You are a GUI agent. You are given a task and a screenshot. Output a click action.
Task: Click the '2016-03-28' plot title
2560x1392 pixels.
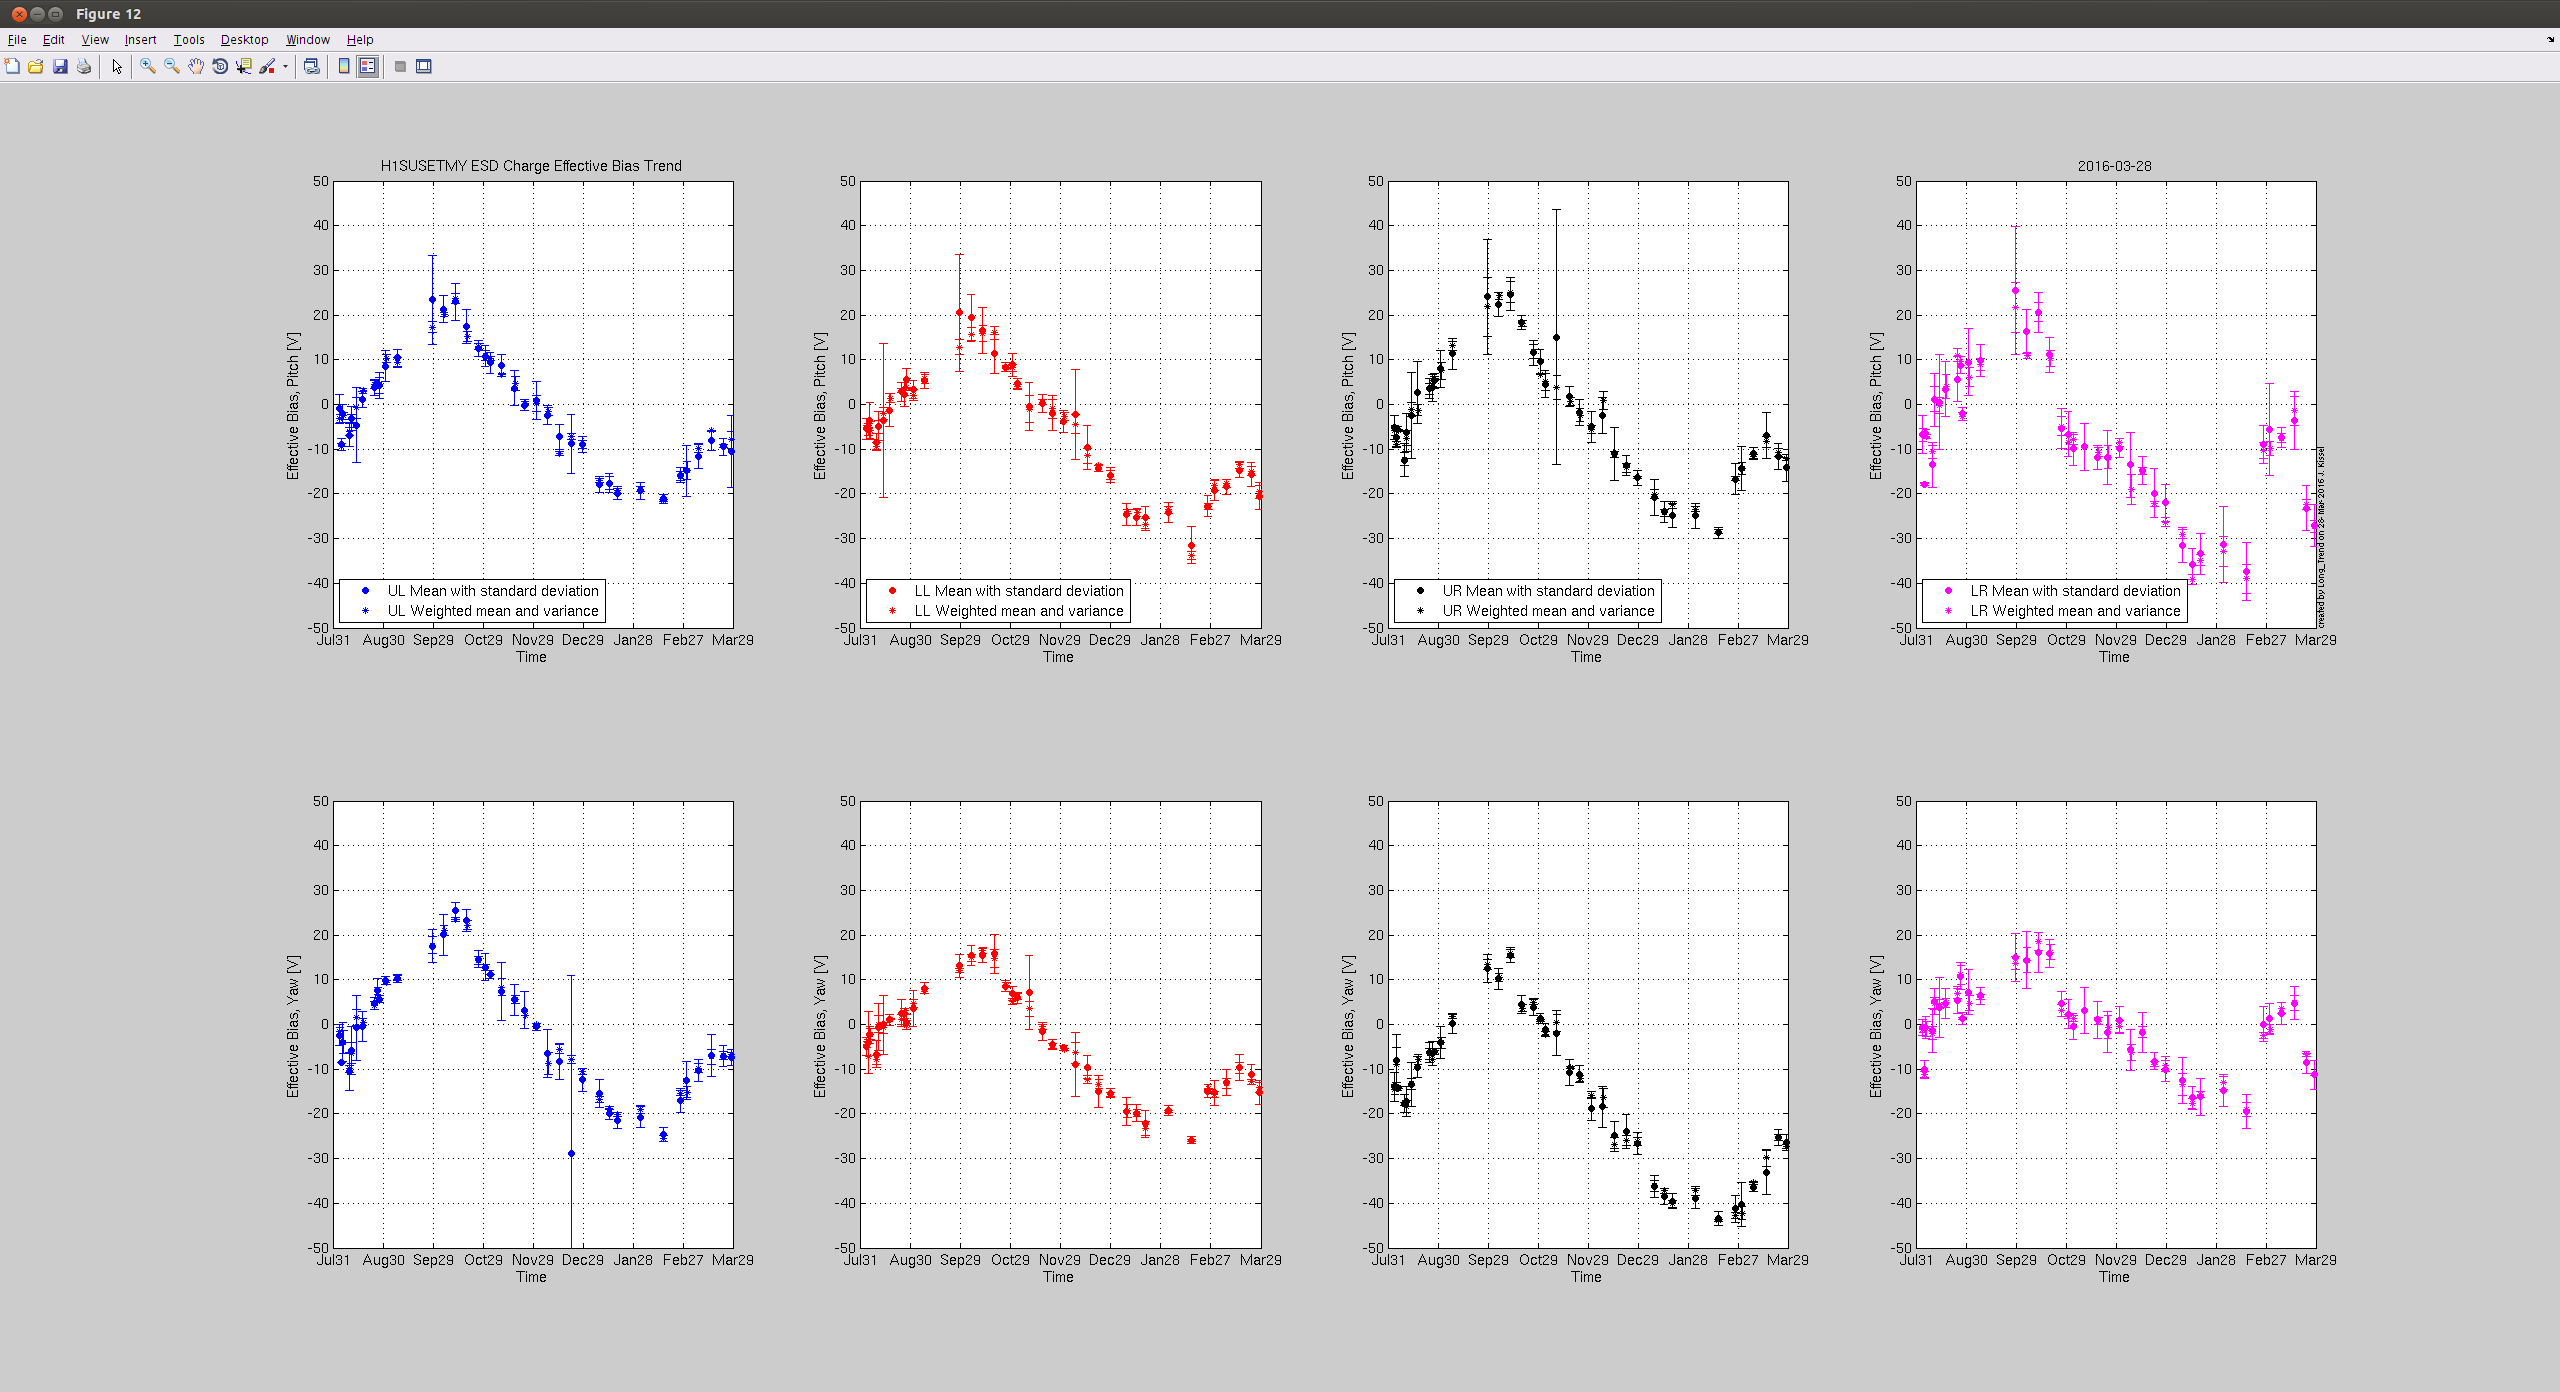coord(2114,166)
